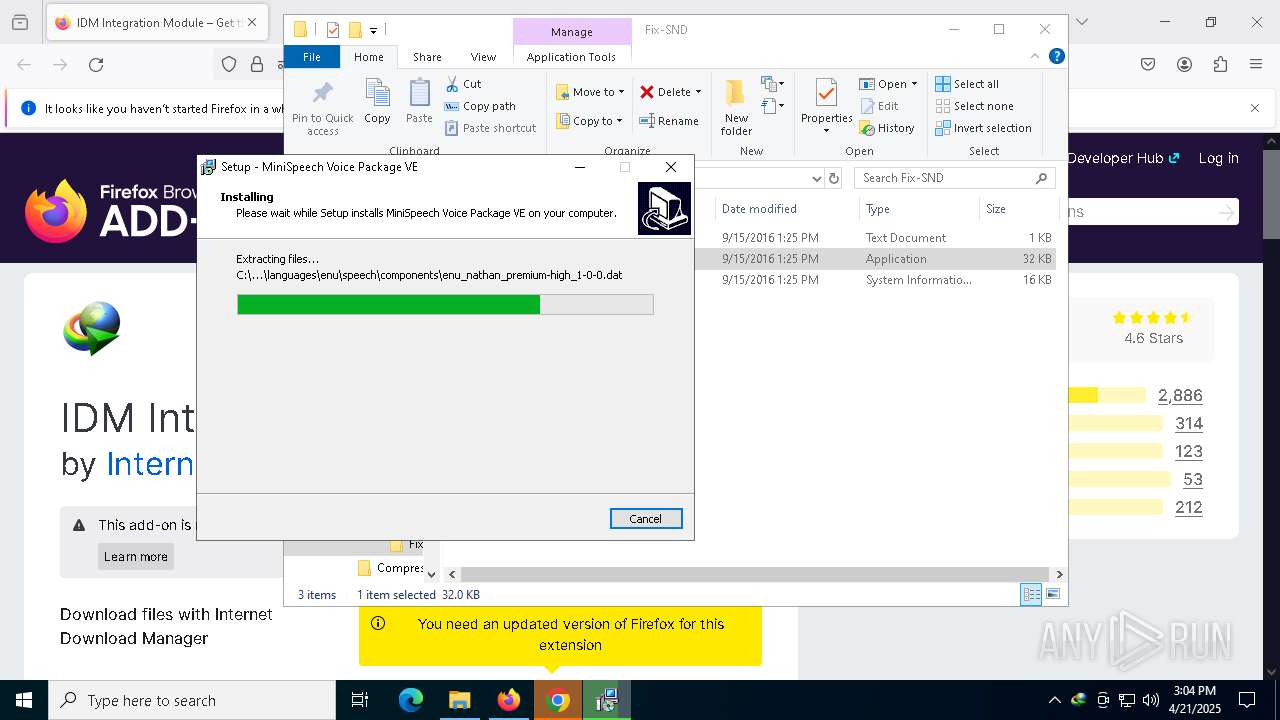
Task: Click Pin to Quick access in Explorer ribbon
Action: (x=322, y=108)
